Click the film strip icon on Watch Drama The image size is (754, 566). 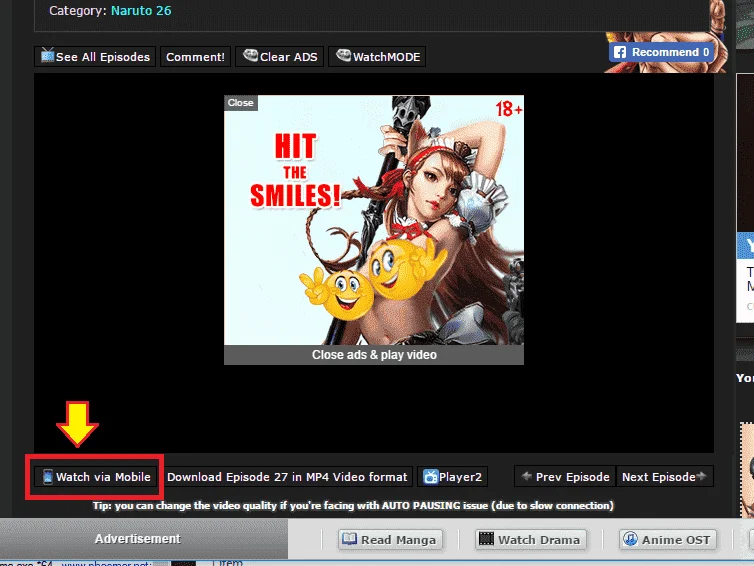click(x=486, y=539)
